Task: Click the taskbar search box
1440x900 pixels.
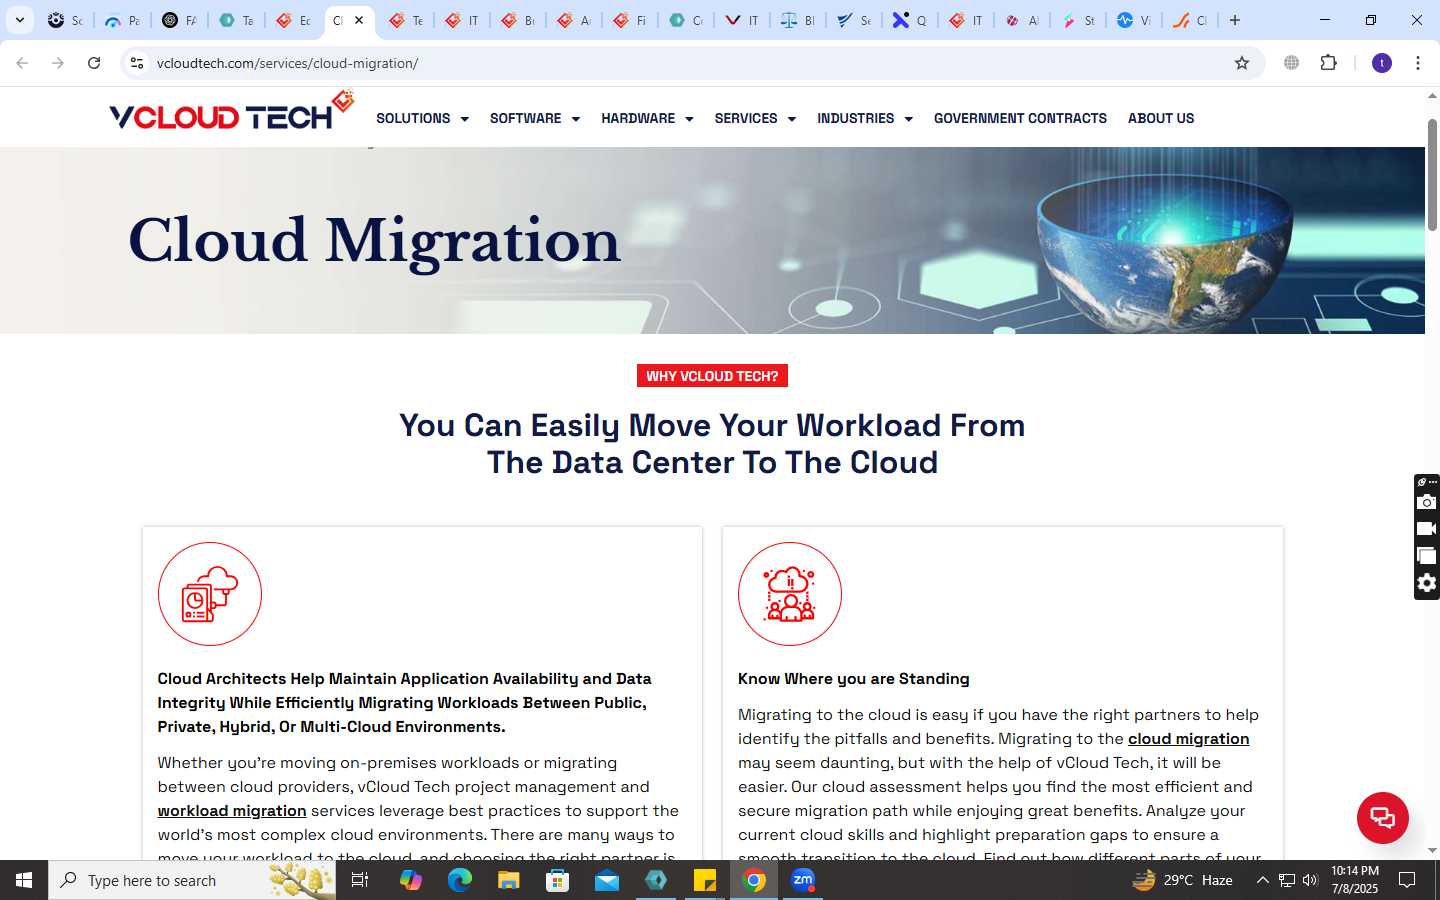Action: point(192,880)
